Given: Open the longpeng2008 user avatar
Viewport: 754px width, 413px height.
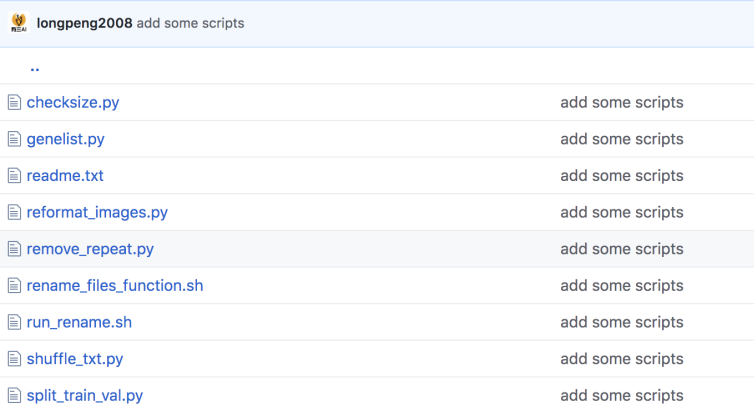Looking at the screenshot, I should tap(19, 23).
